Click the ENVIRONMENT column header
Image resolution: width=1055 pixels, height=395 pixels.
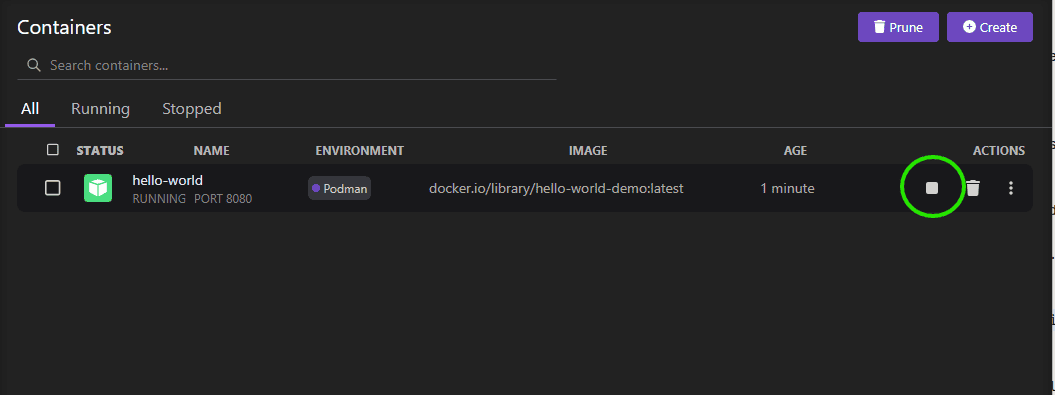359,151
